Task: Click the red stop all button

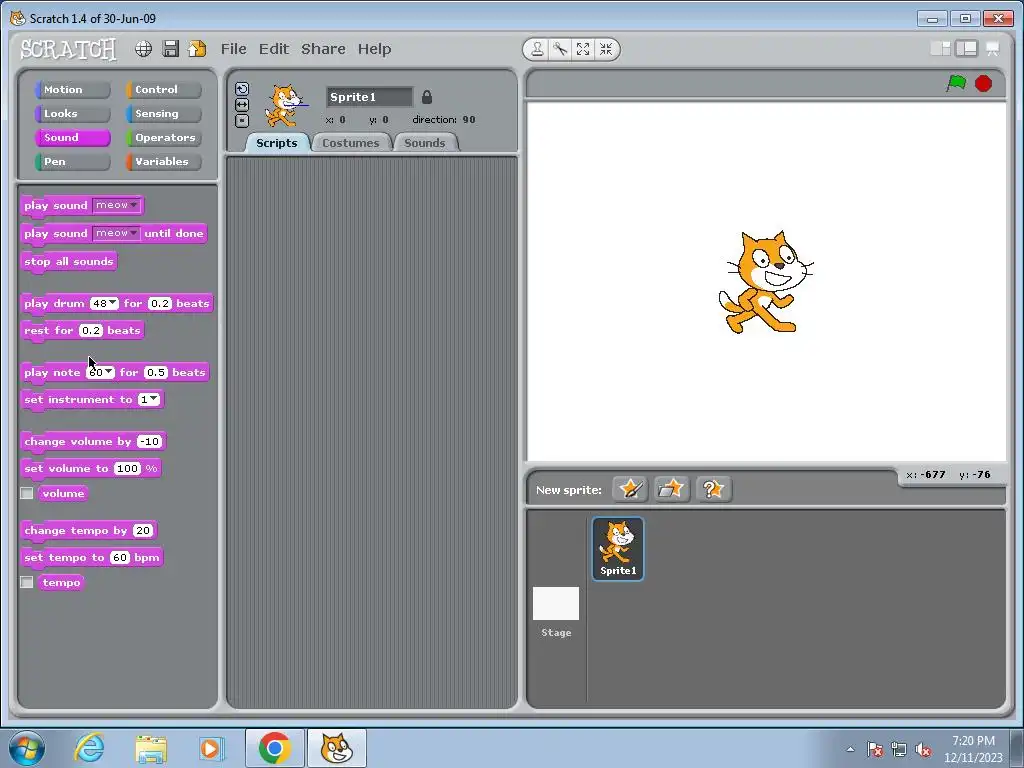Action: (983, 84)
